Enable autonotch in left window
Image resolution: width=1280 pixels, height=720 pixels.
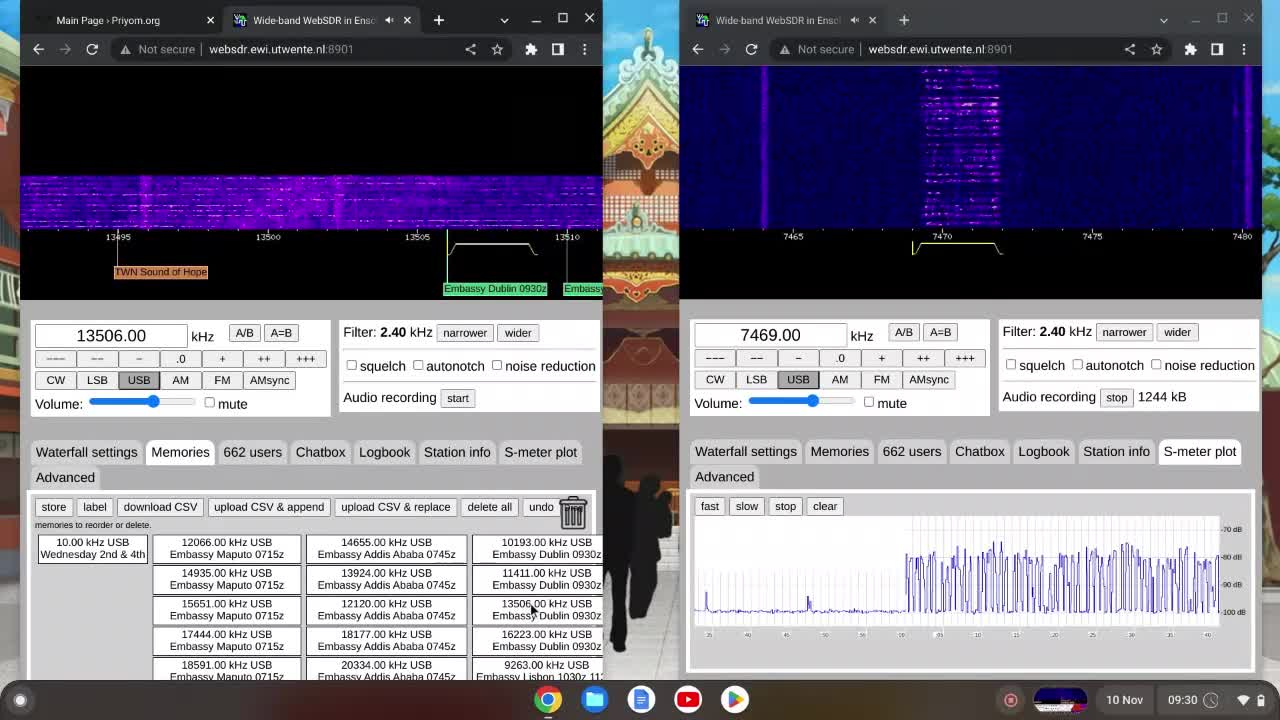[418, 365]
